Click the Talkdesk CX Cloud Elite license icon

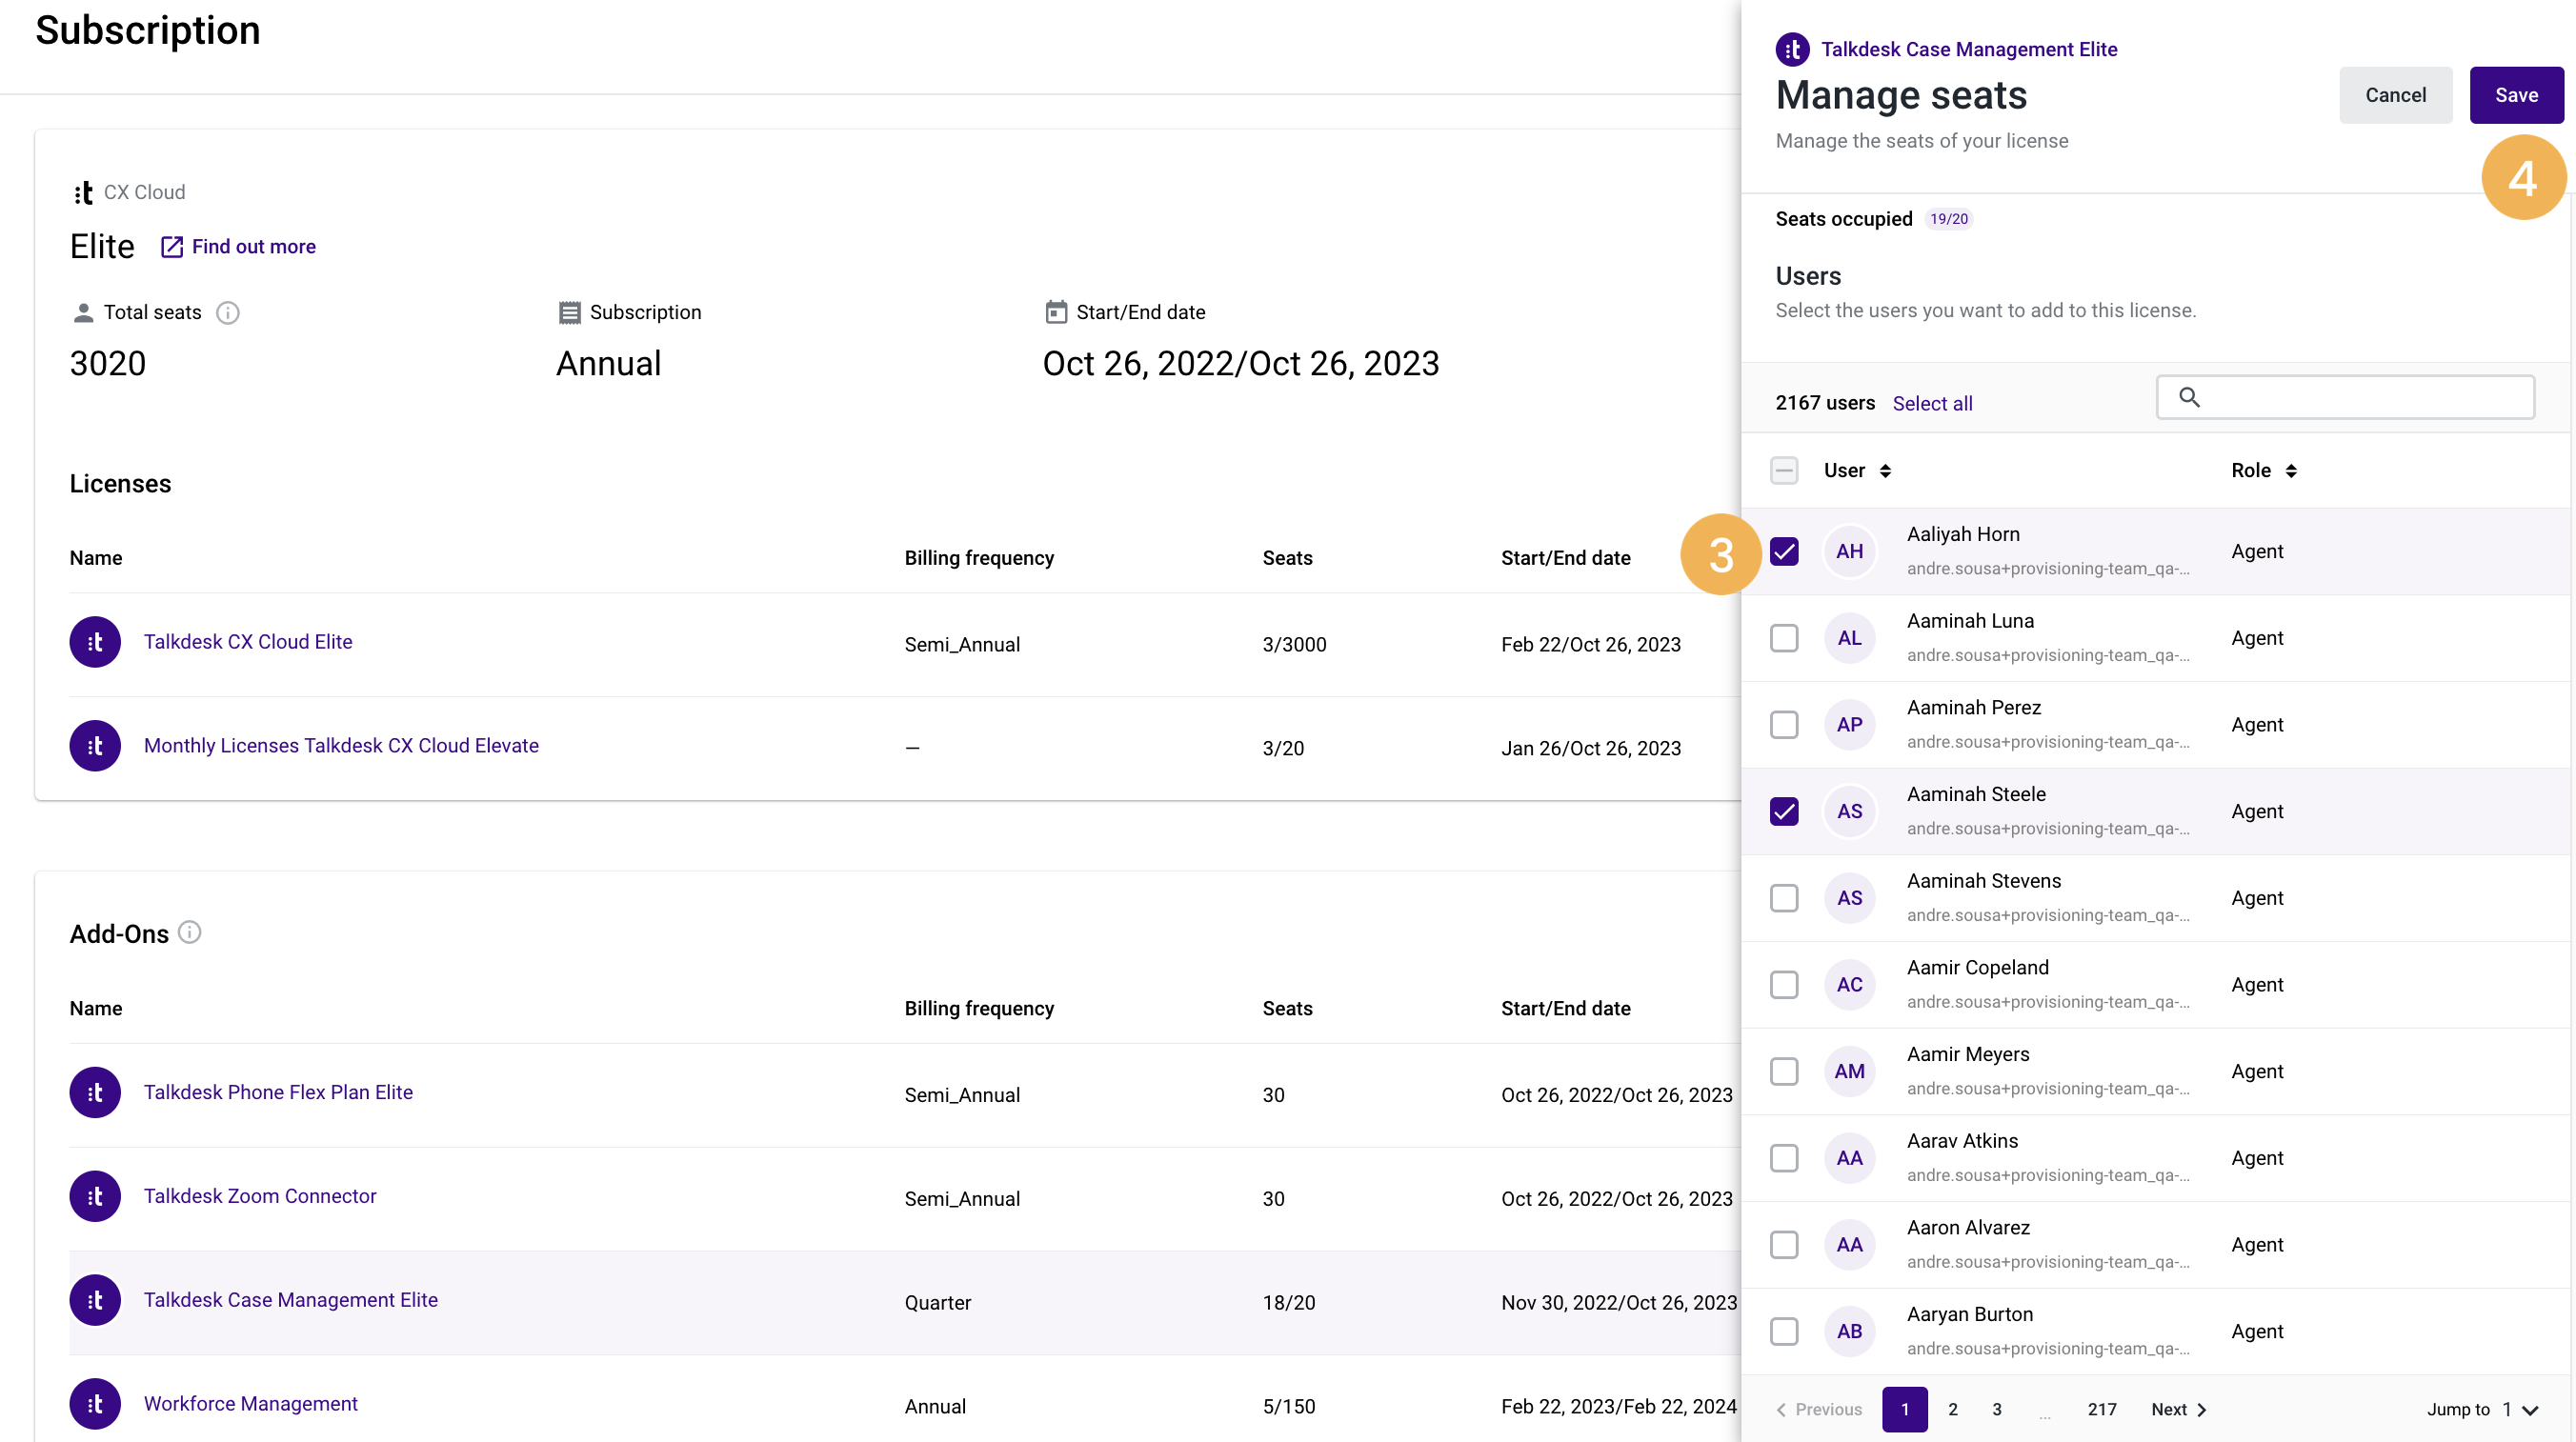click(x=95, y=642)
